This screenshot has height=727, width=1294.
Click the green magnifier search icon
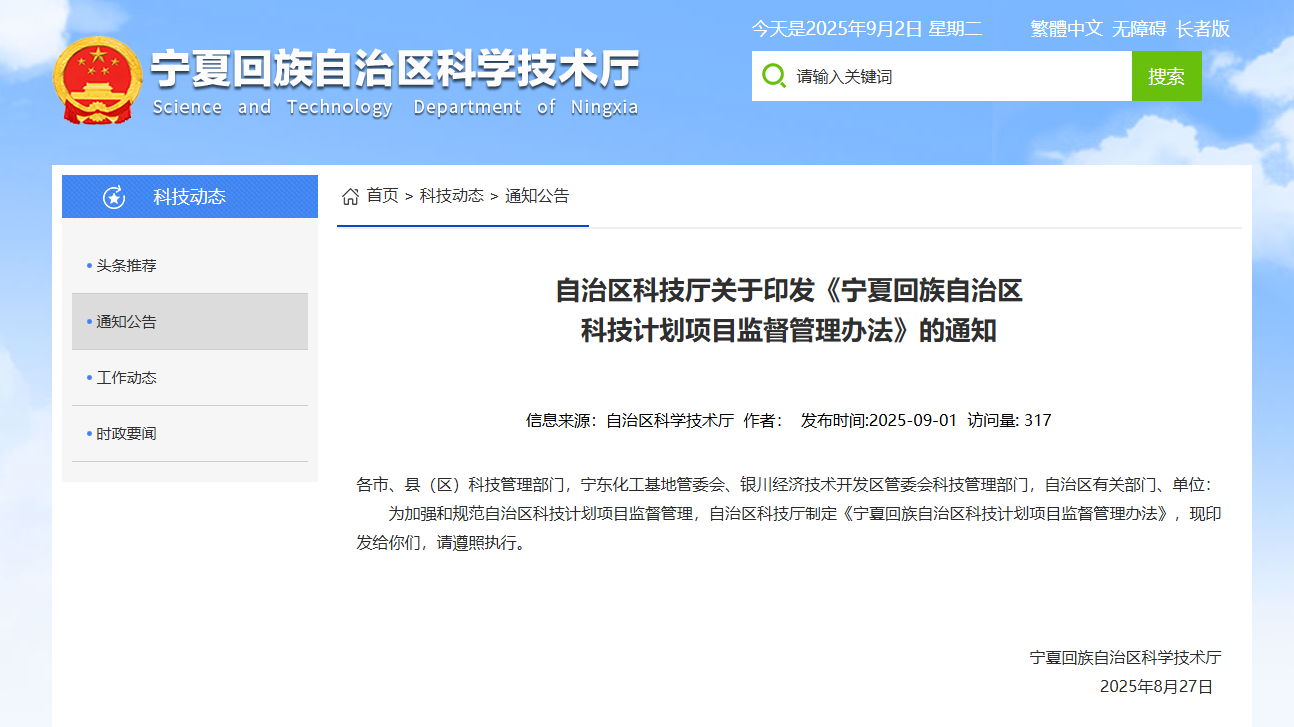(x=773, y=76)
